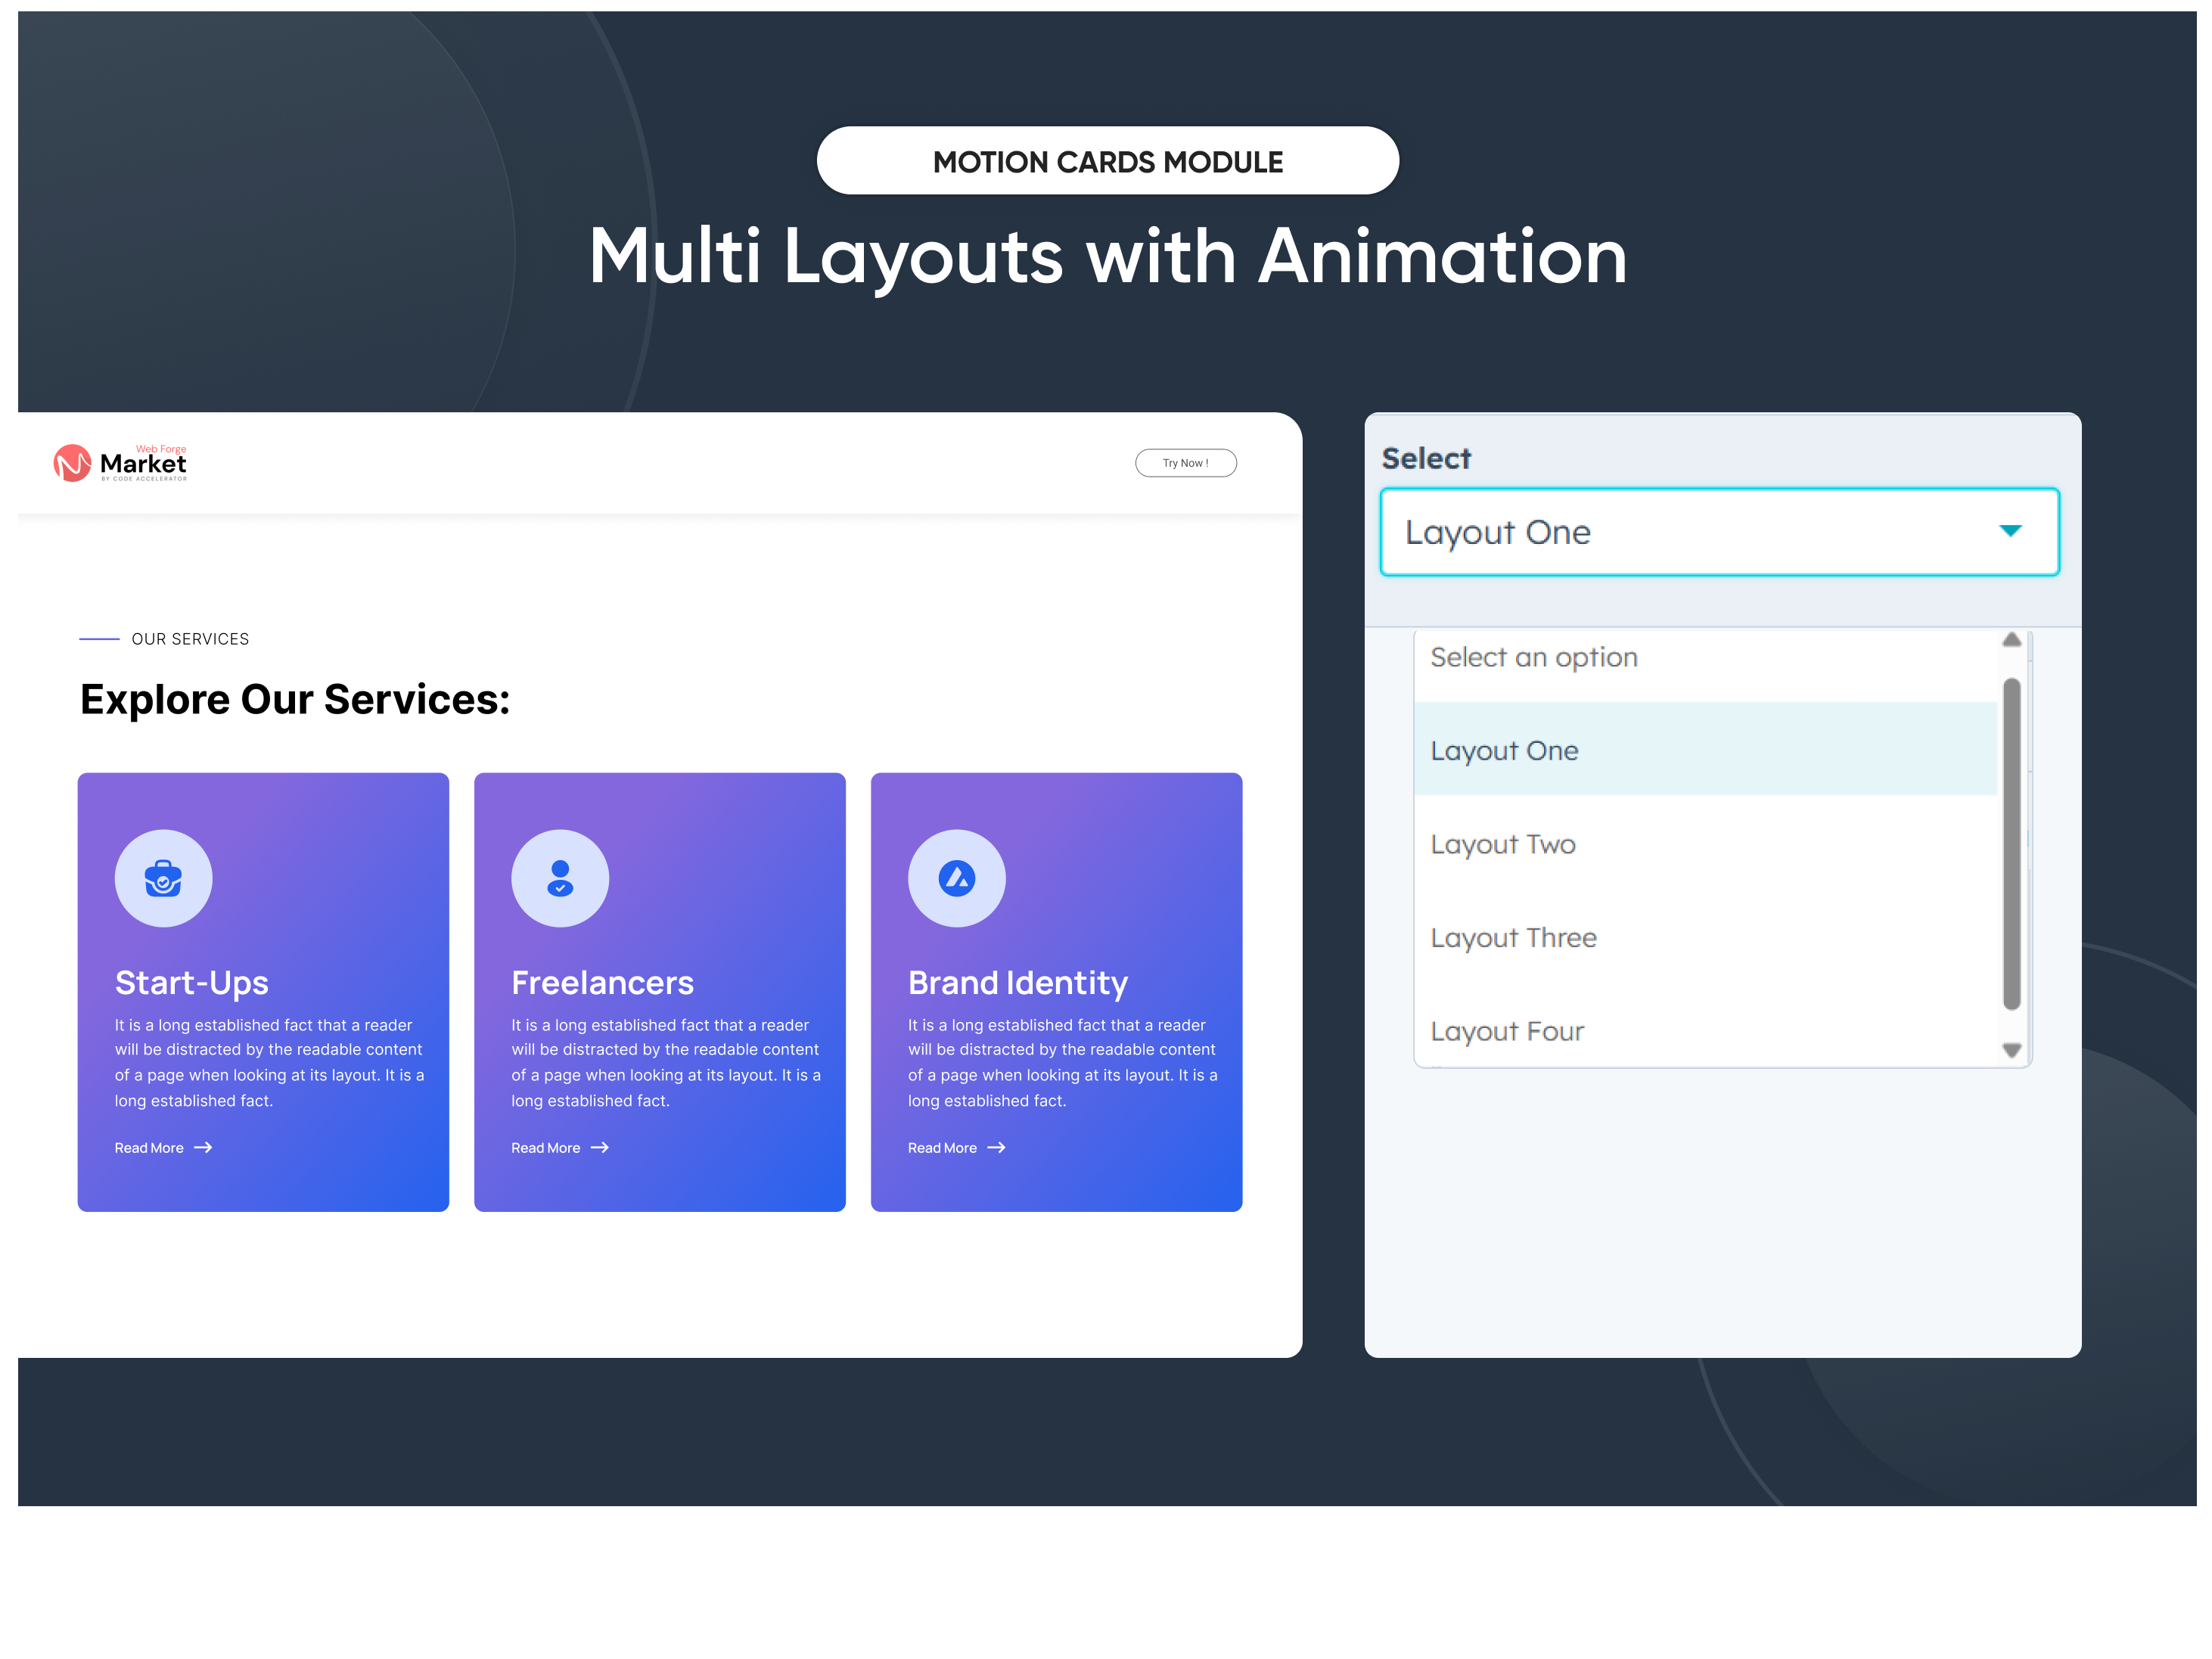Click the brush icon on Brand Identity card

click(x=956, y=878)
